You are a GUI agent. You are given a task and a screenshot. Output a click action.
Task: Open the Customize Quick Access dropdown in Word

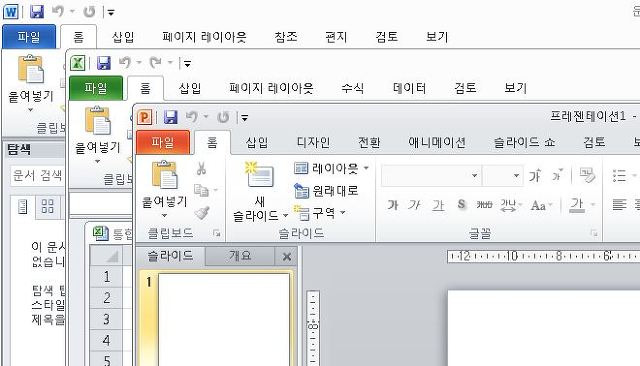coord(111,13)
